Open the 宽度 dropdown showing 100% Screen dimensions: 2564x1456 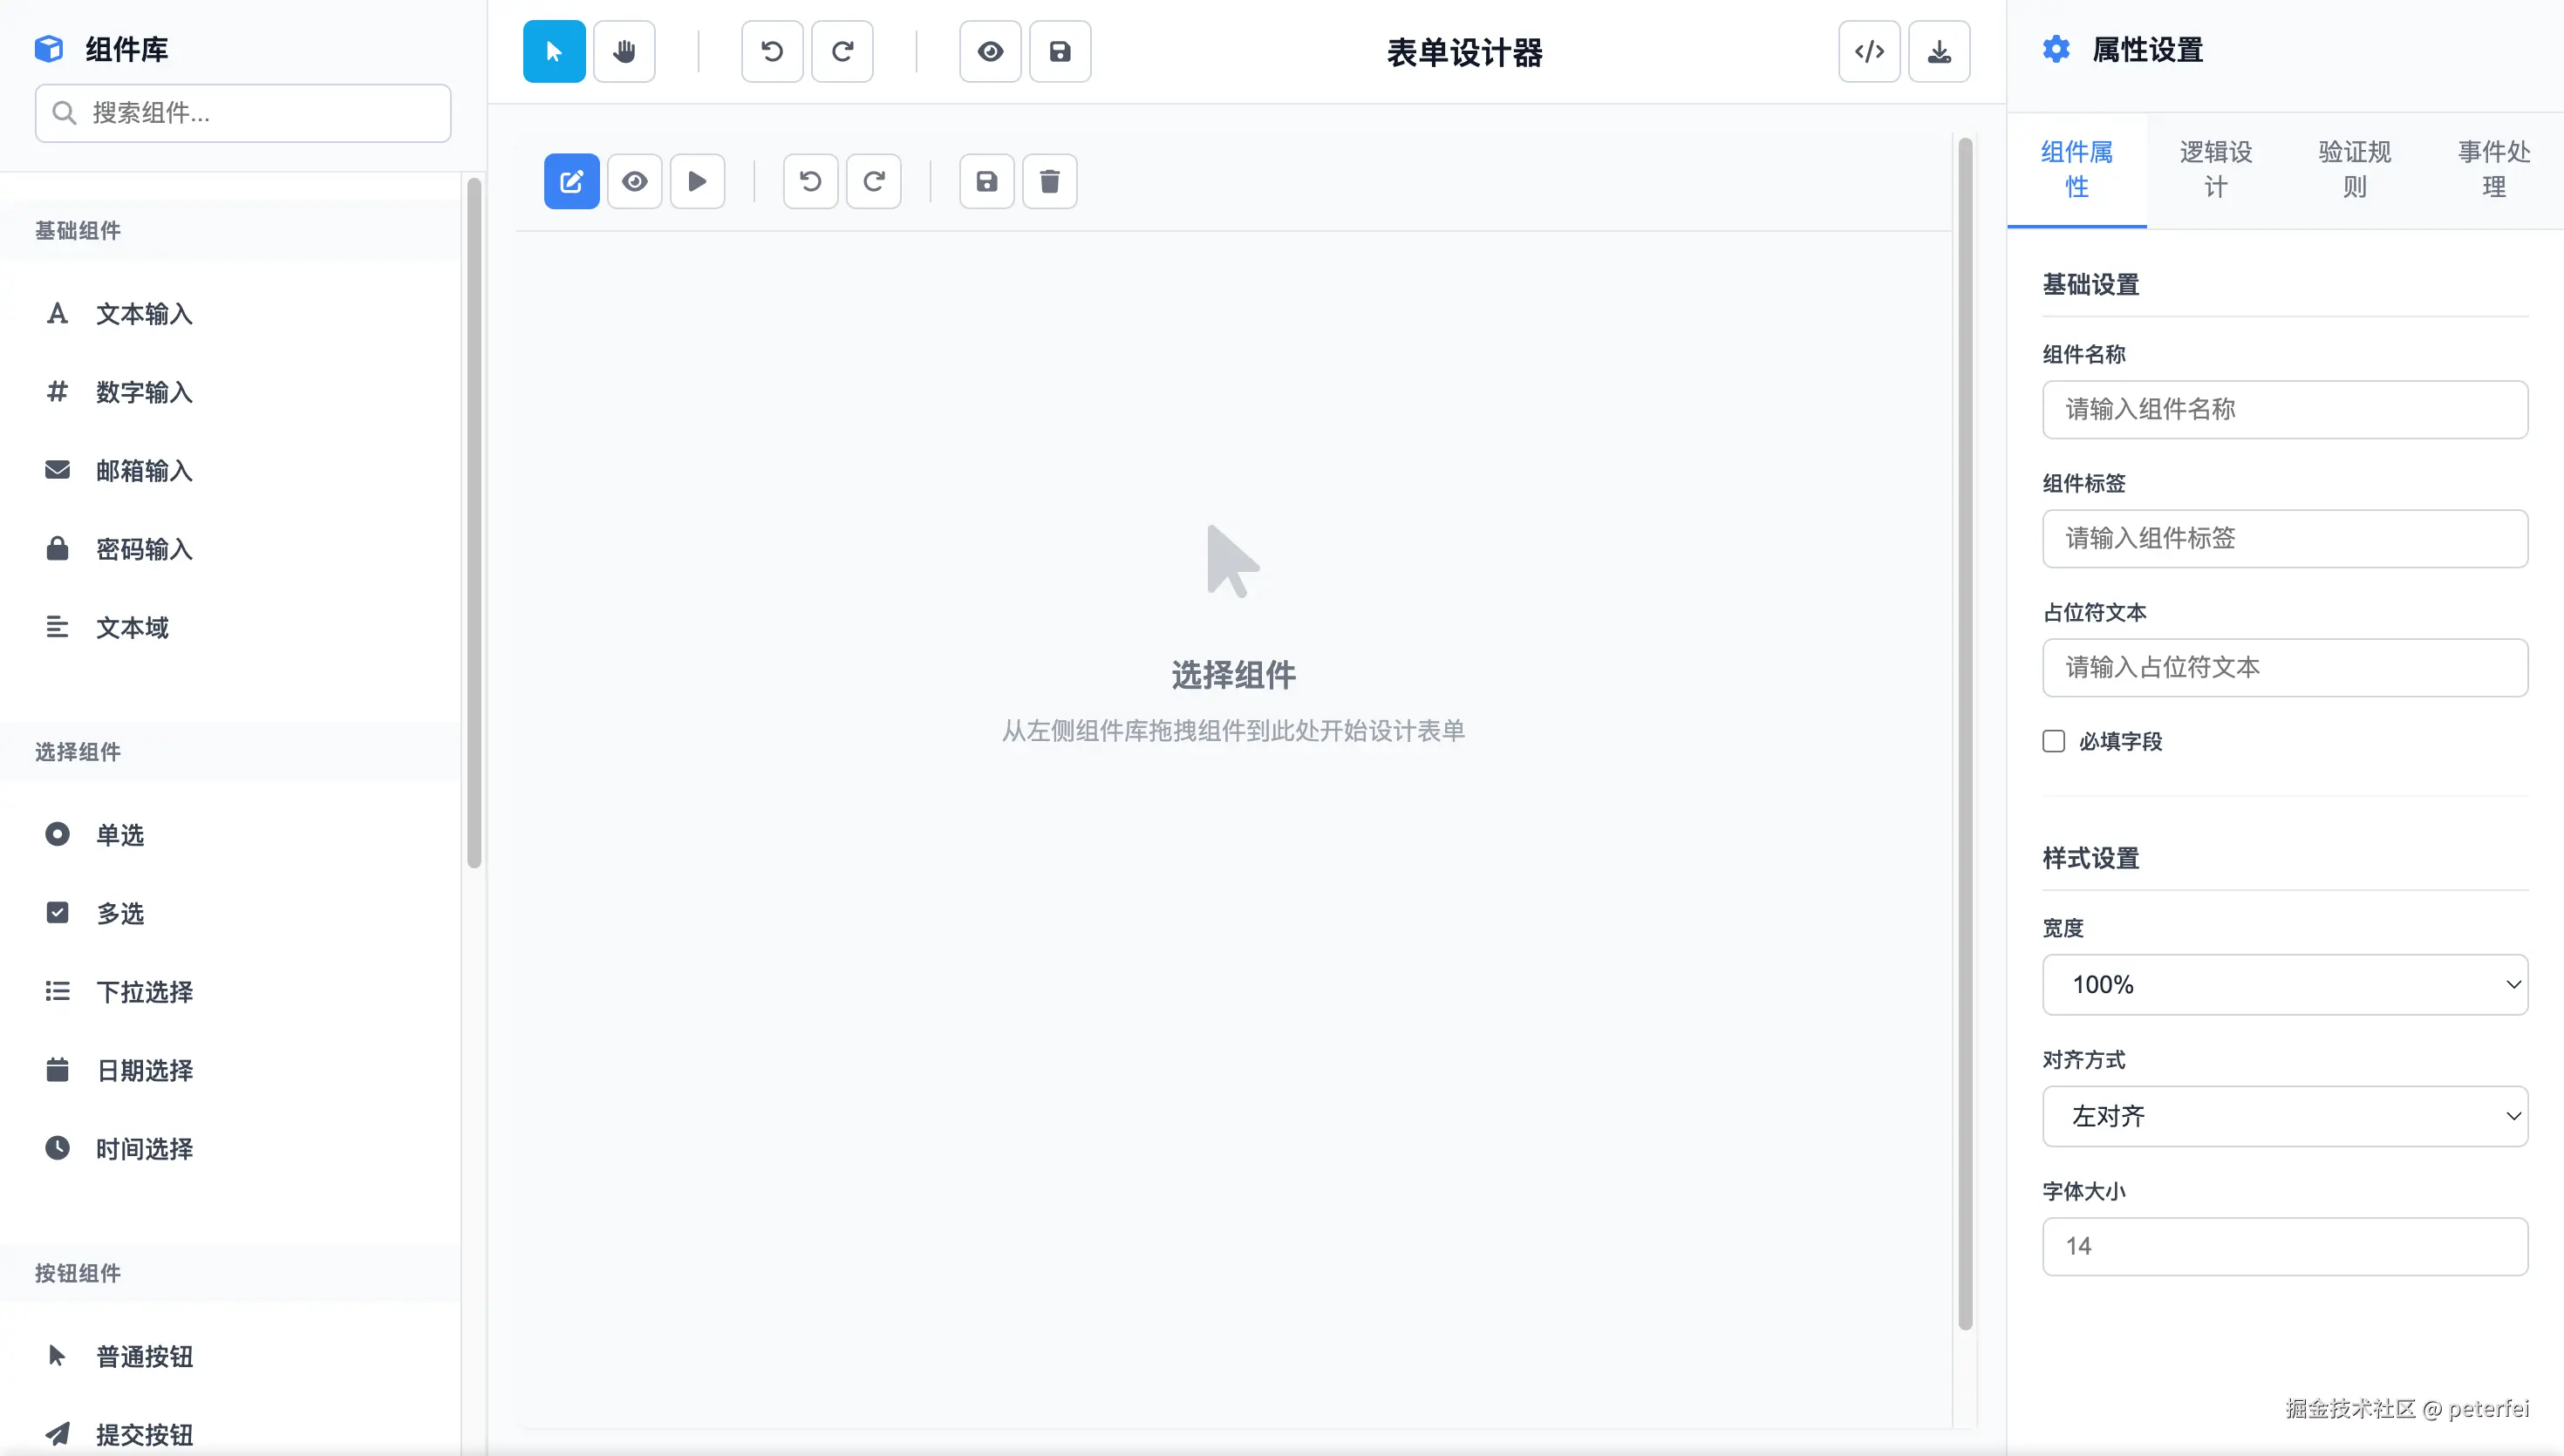(2285, 984)
